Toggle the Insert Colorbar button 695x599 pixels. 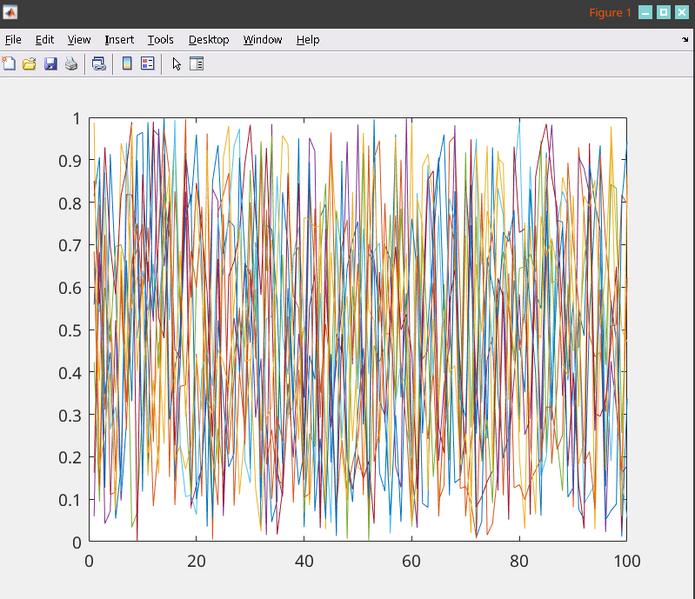pyautogui.click(x=127, y=64)
